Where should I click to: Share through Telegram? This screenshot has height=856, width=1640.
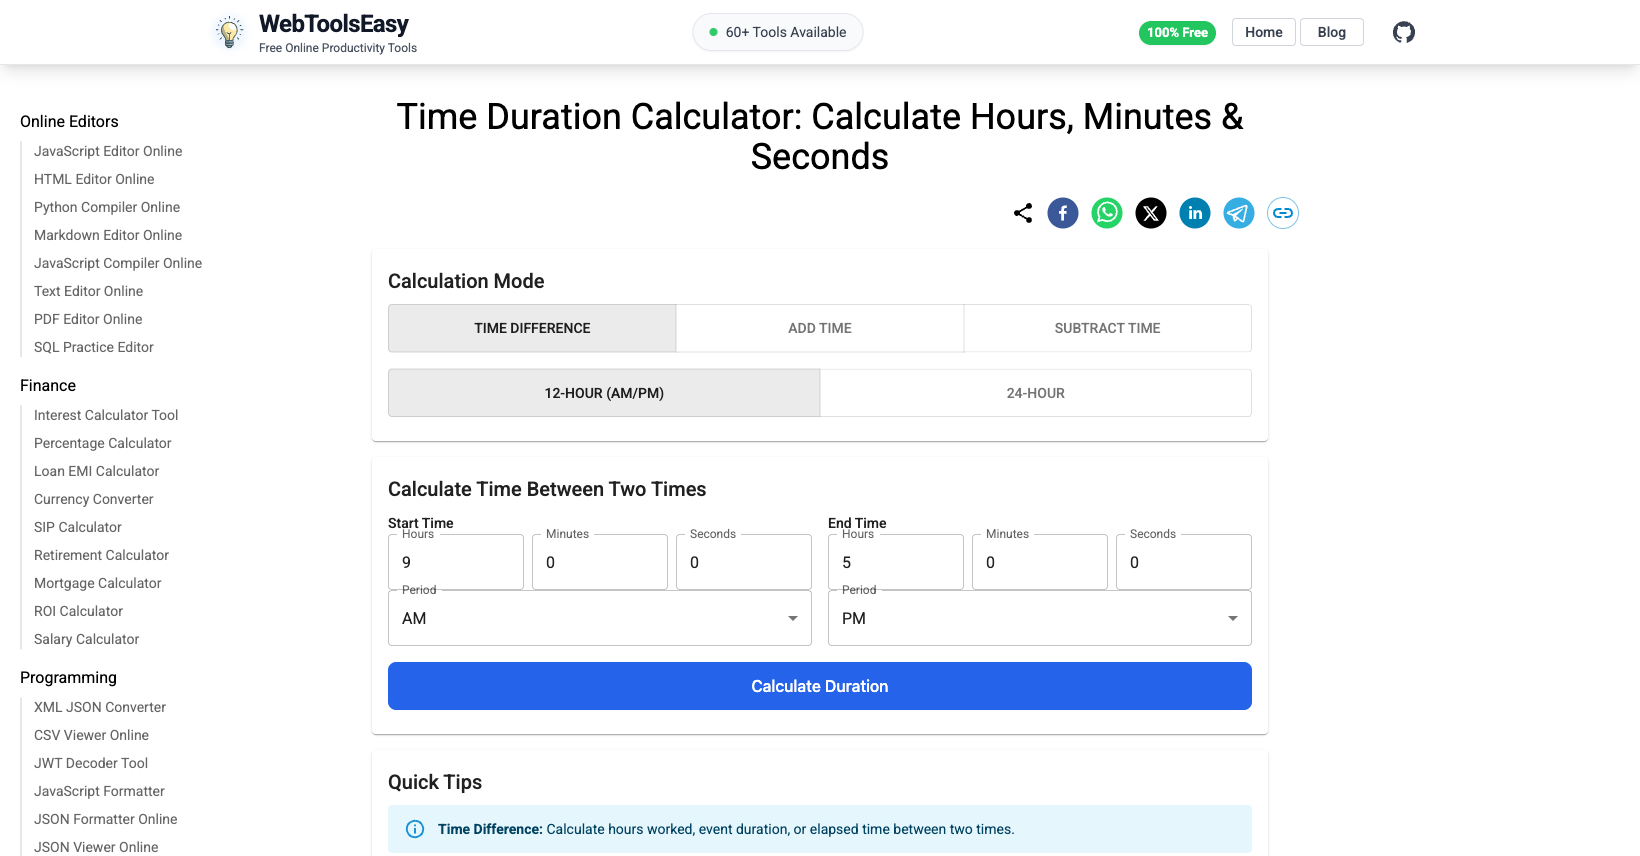1238,213
